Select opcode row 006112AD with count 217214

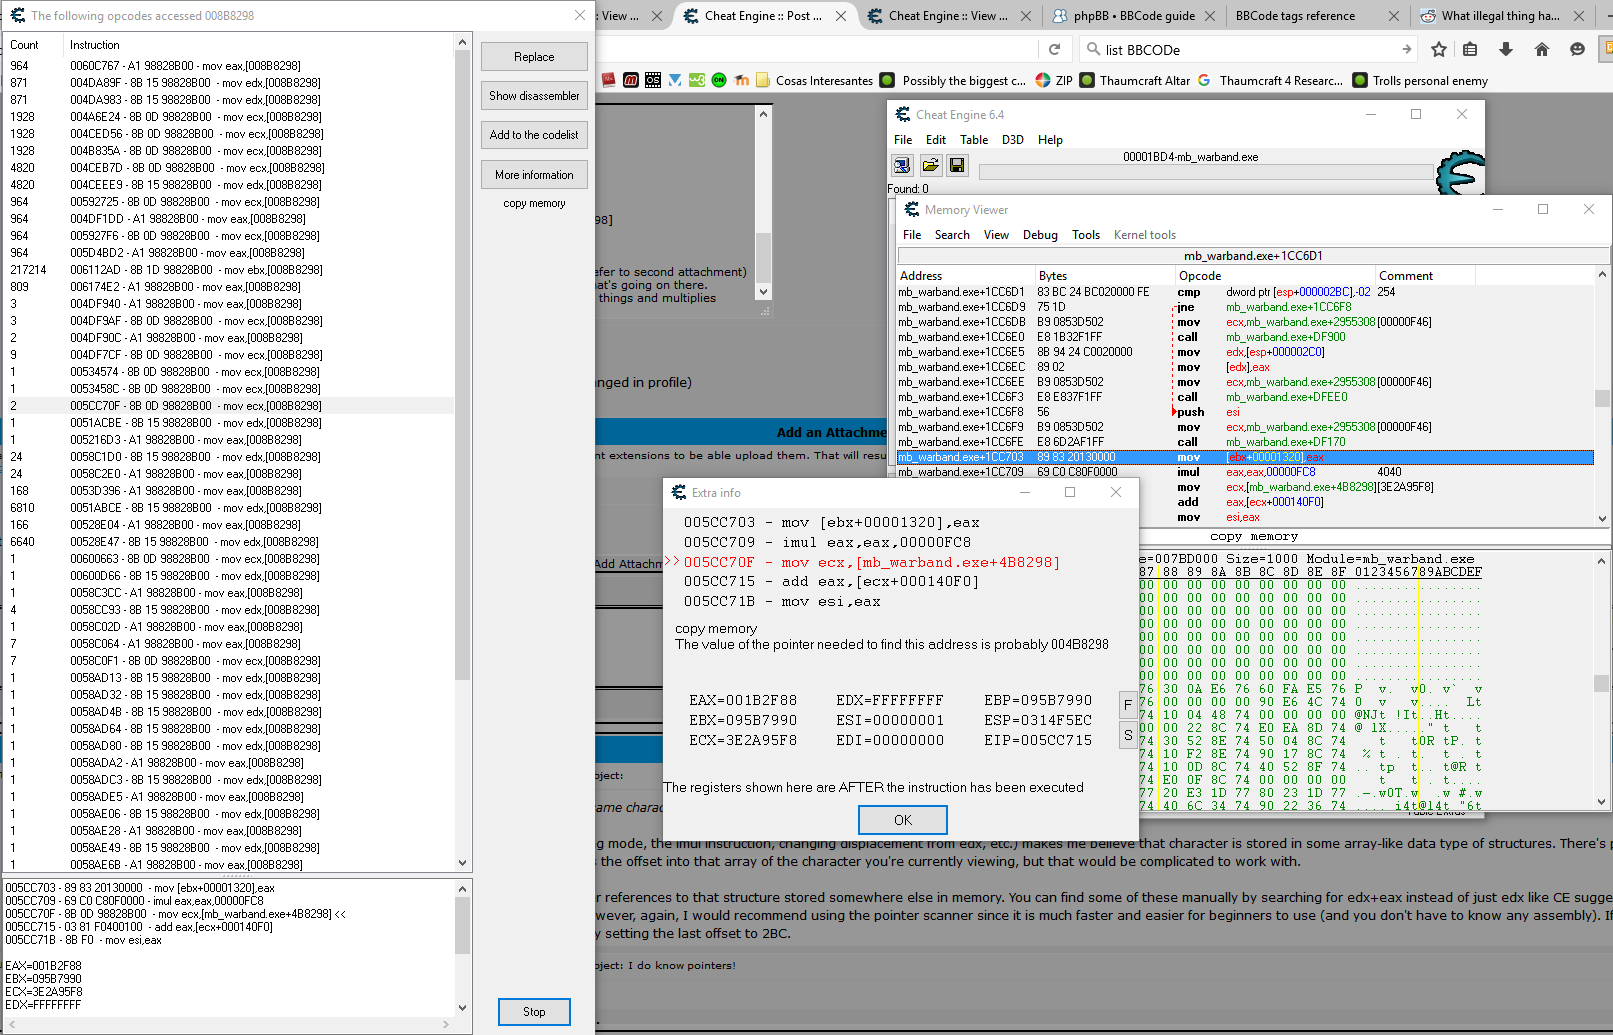coord(228,270)
